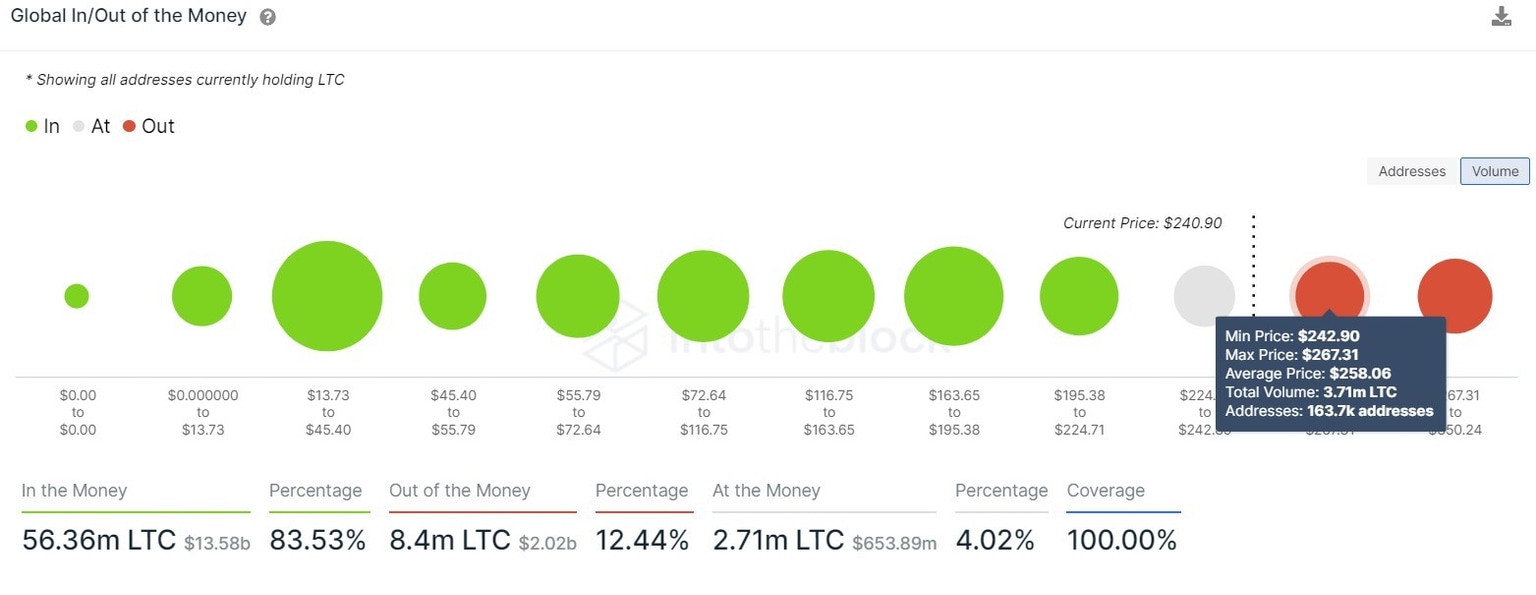
Task: Click the In the Money column header
Action: [74, 490]
